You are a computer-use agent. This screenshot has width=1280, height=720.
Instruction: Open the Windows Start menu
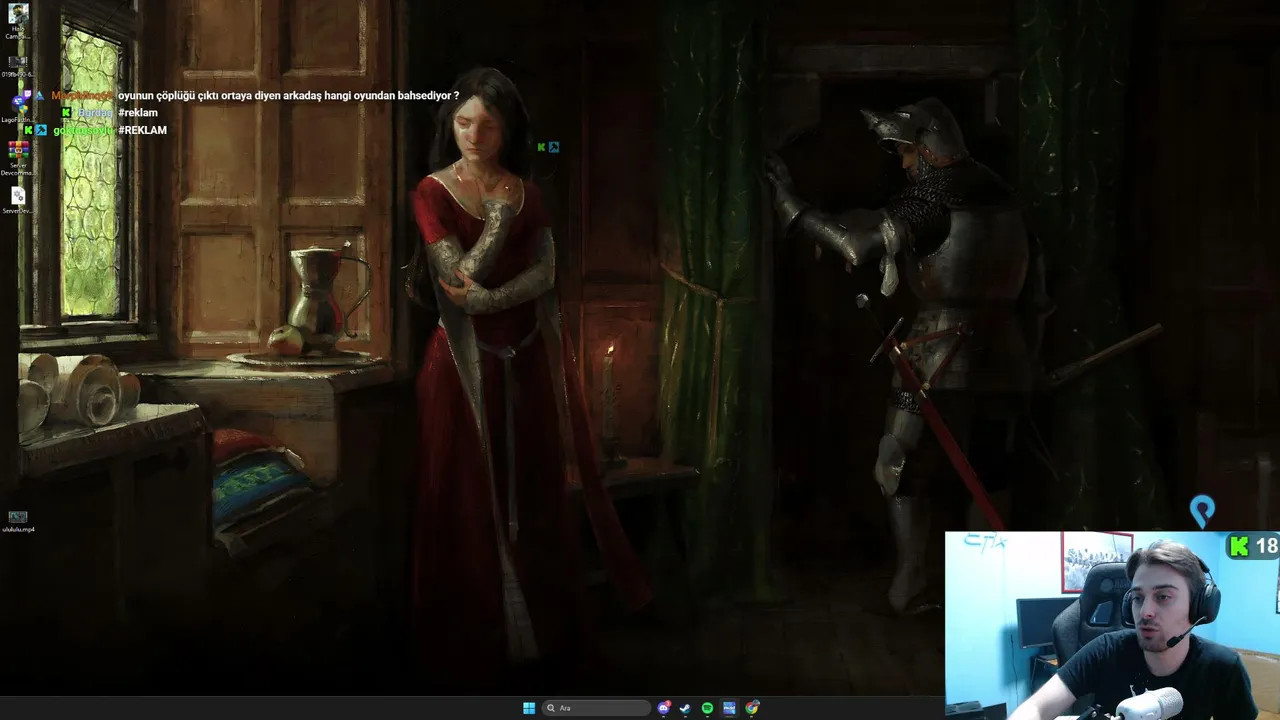[x=529, y=708]
